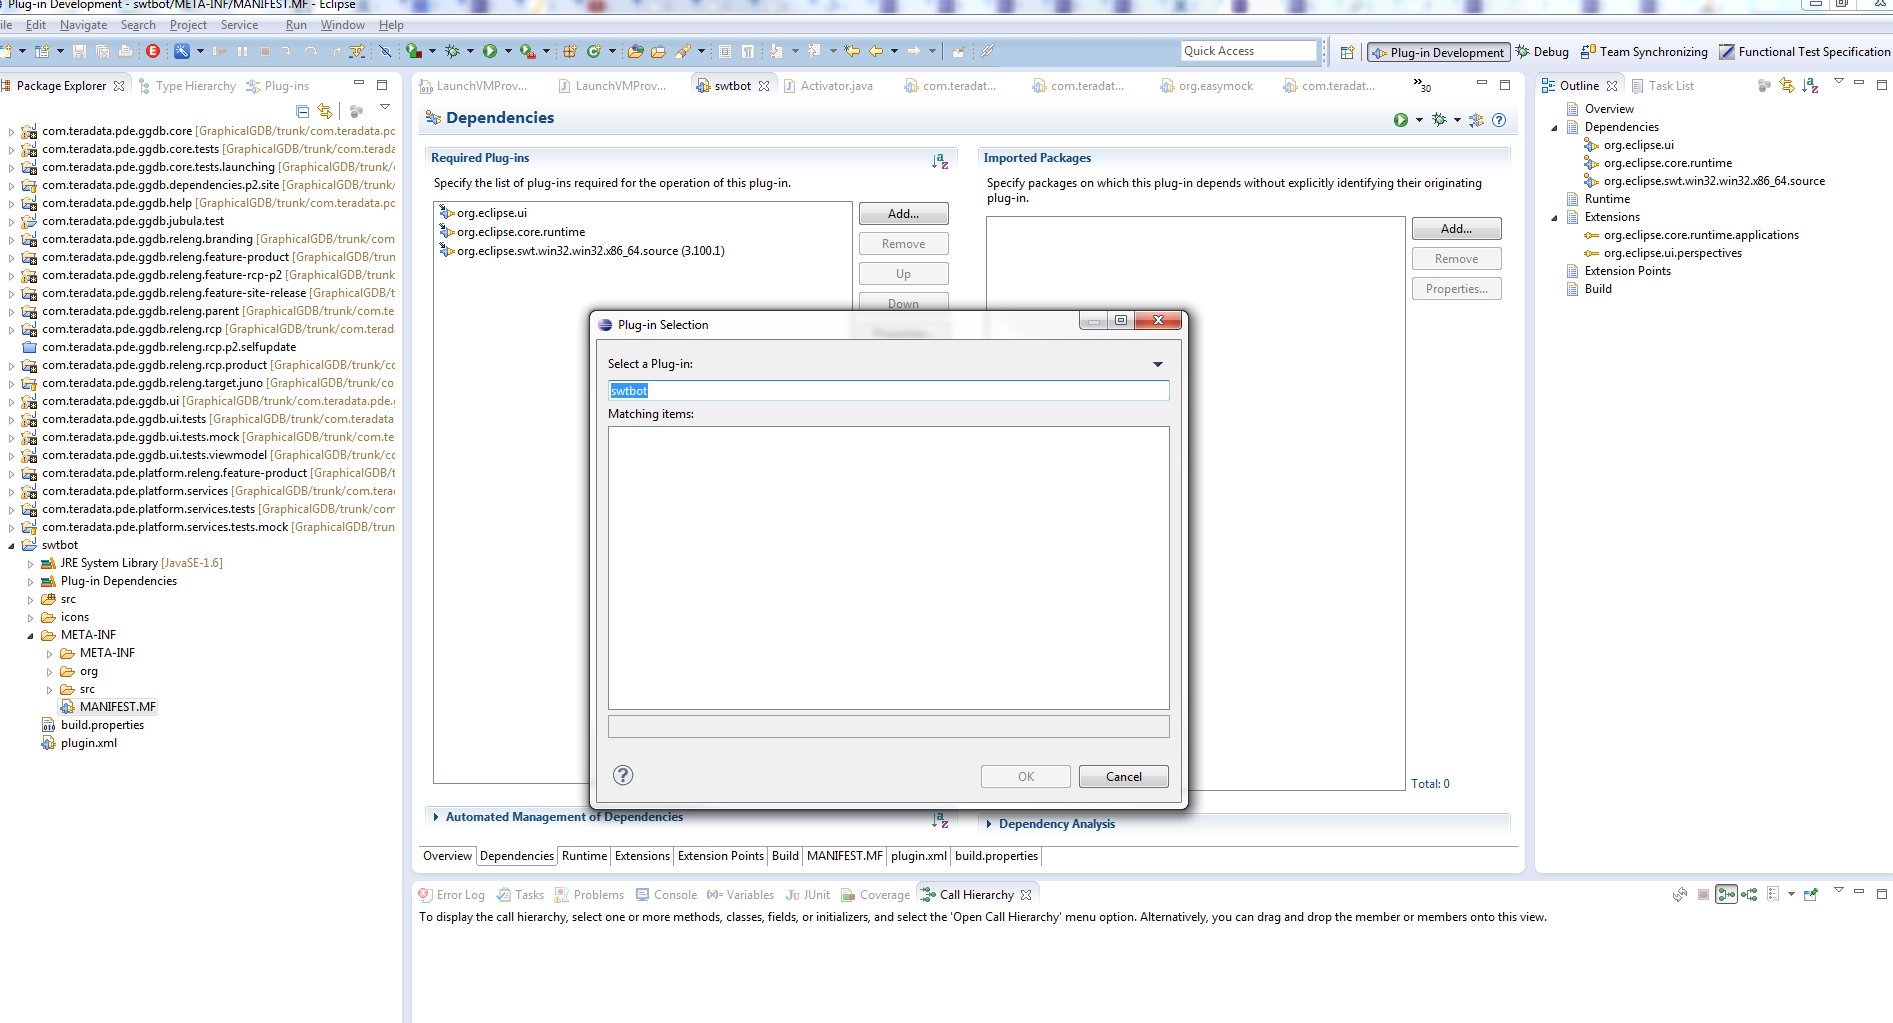The height and width of the screenshot is (1023, 1893).
Task: Collapse Extensions node in Outline
Action: pos(1554,218)
